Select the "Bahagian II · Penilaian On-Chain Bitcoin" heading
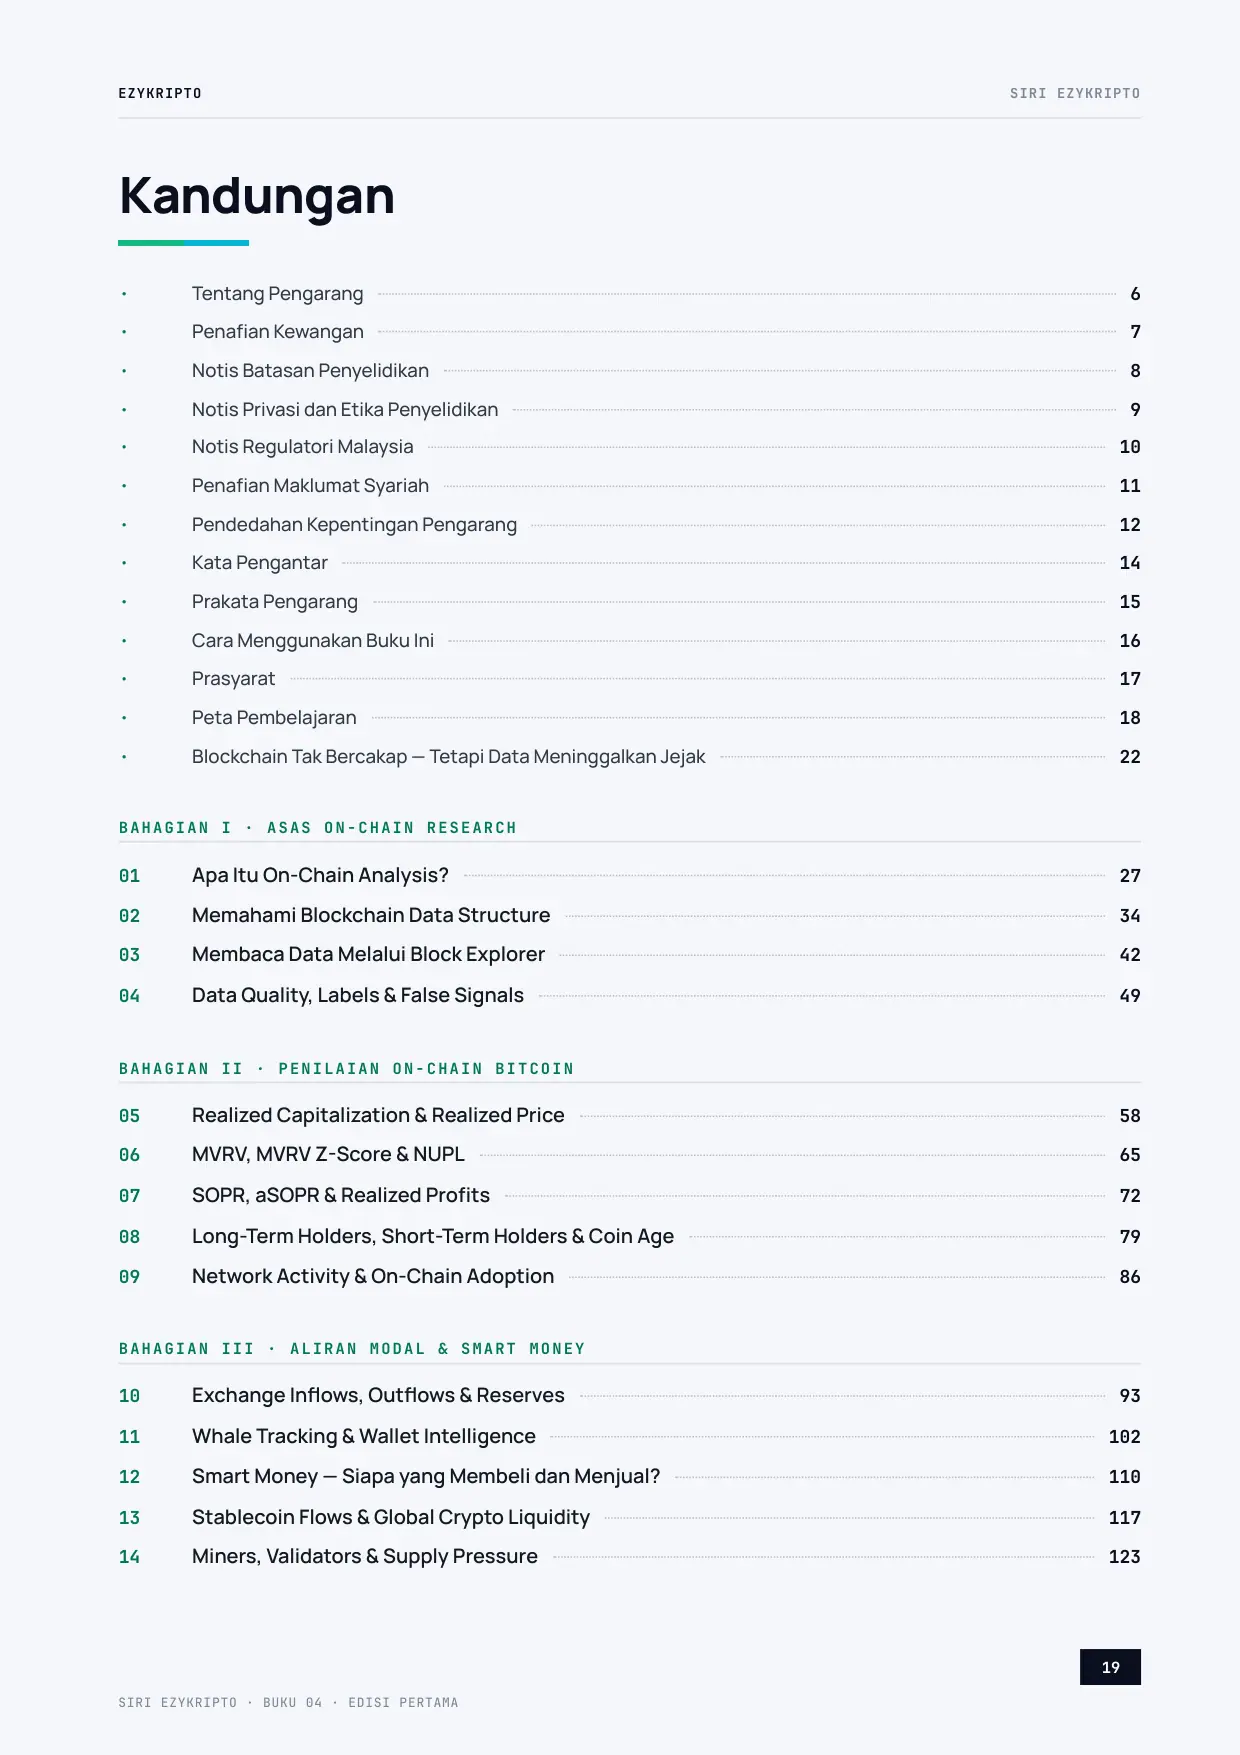The image size is (1240, 1755). click(x=347, y=1069)
